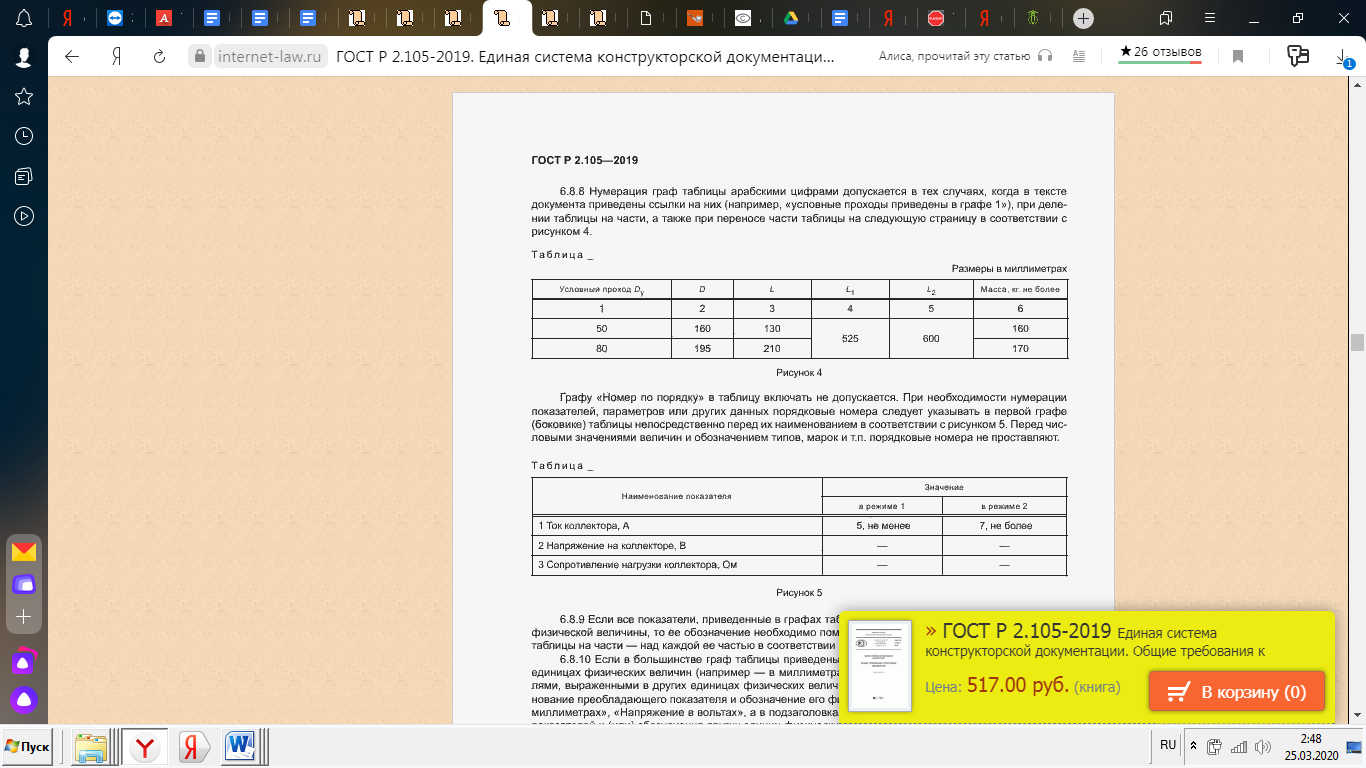Open browsing history clock icon in sidebar

pyautogui.click(x=24, y=136)
